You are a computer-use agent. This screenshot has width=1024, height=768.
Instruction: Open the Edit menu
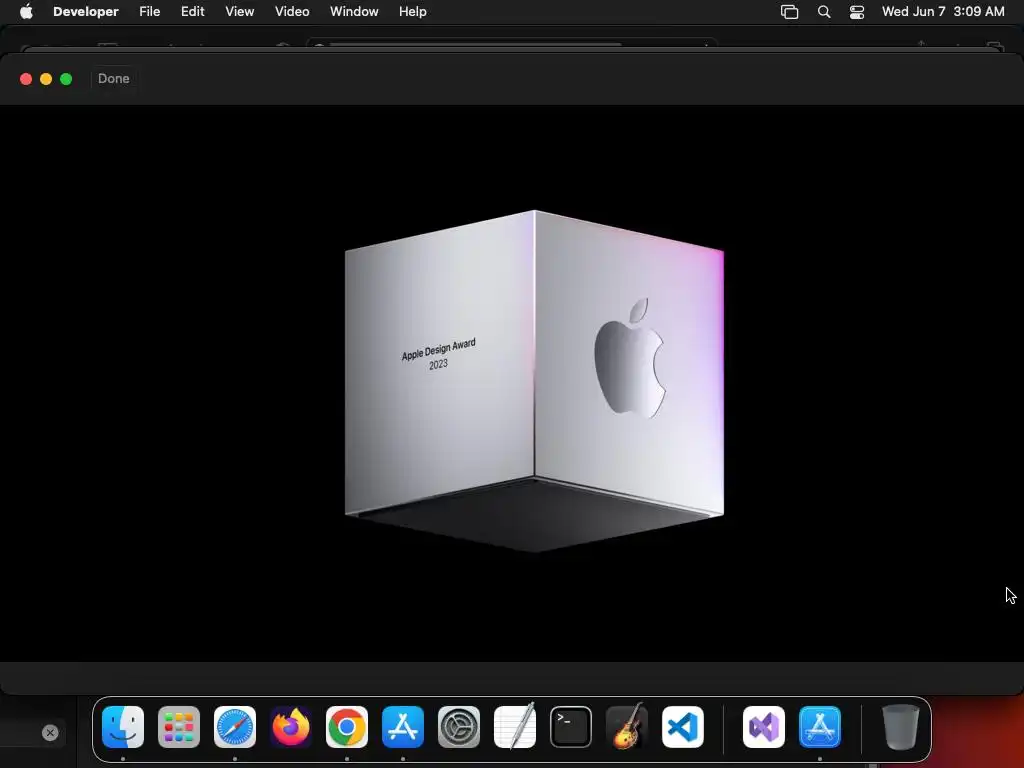[x=193, y=11]
